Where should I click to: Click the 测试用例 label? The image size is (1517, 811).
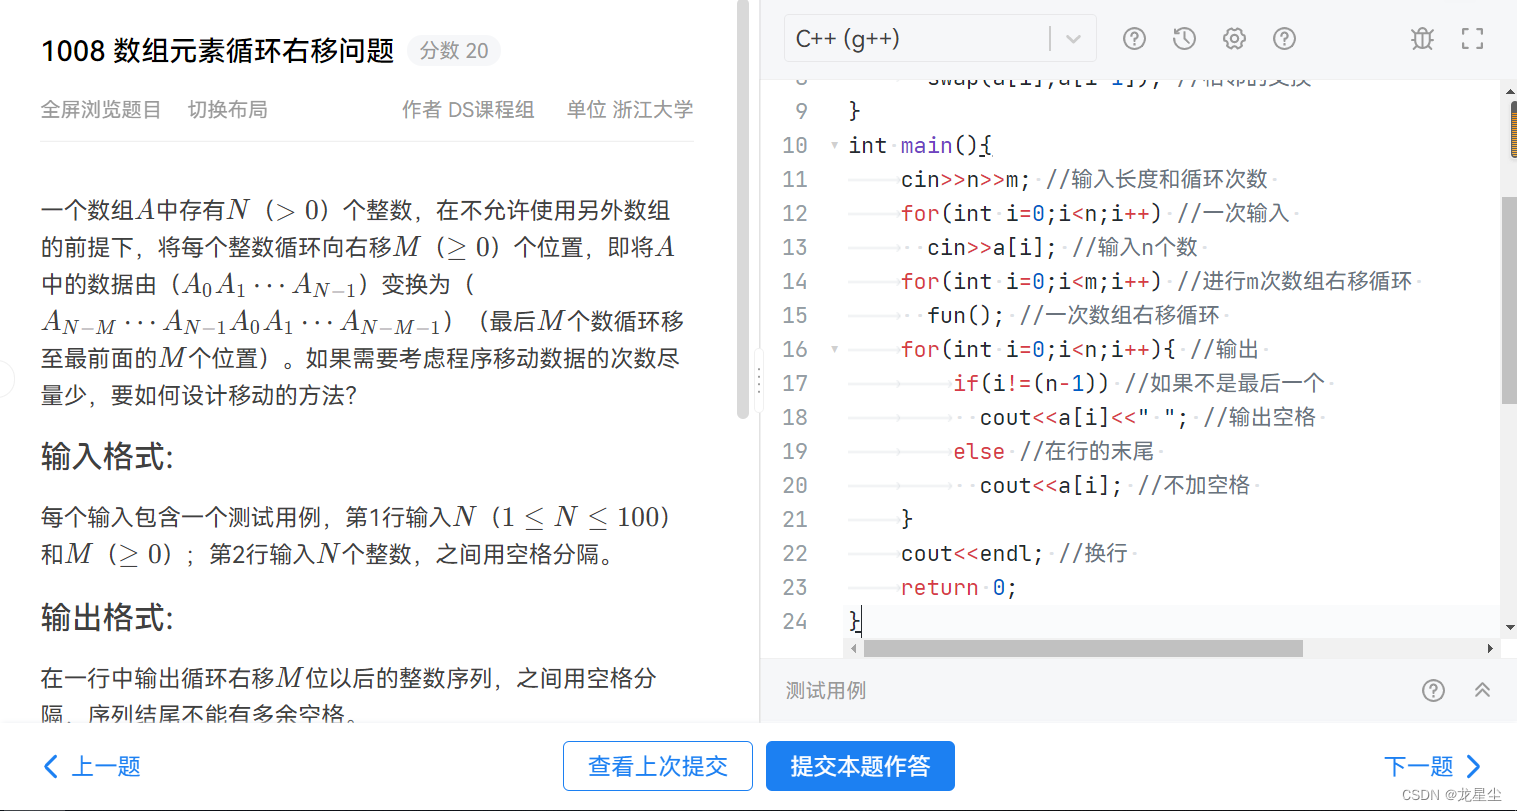tap(826, 690)
